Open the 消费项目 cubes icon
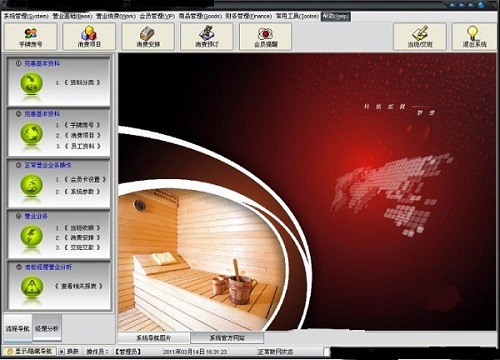This screenshot has height=360, width=500. point(89,33)
